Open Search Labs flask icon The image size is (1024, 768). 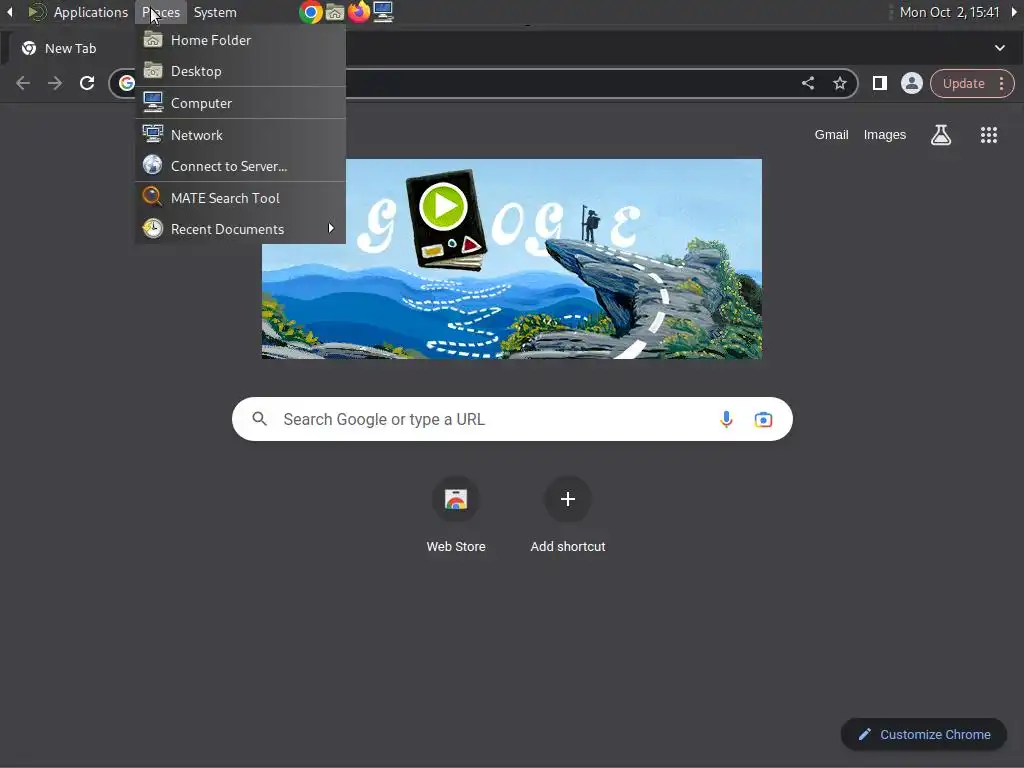click(x=941, y=135)
